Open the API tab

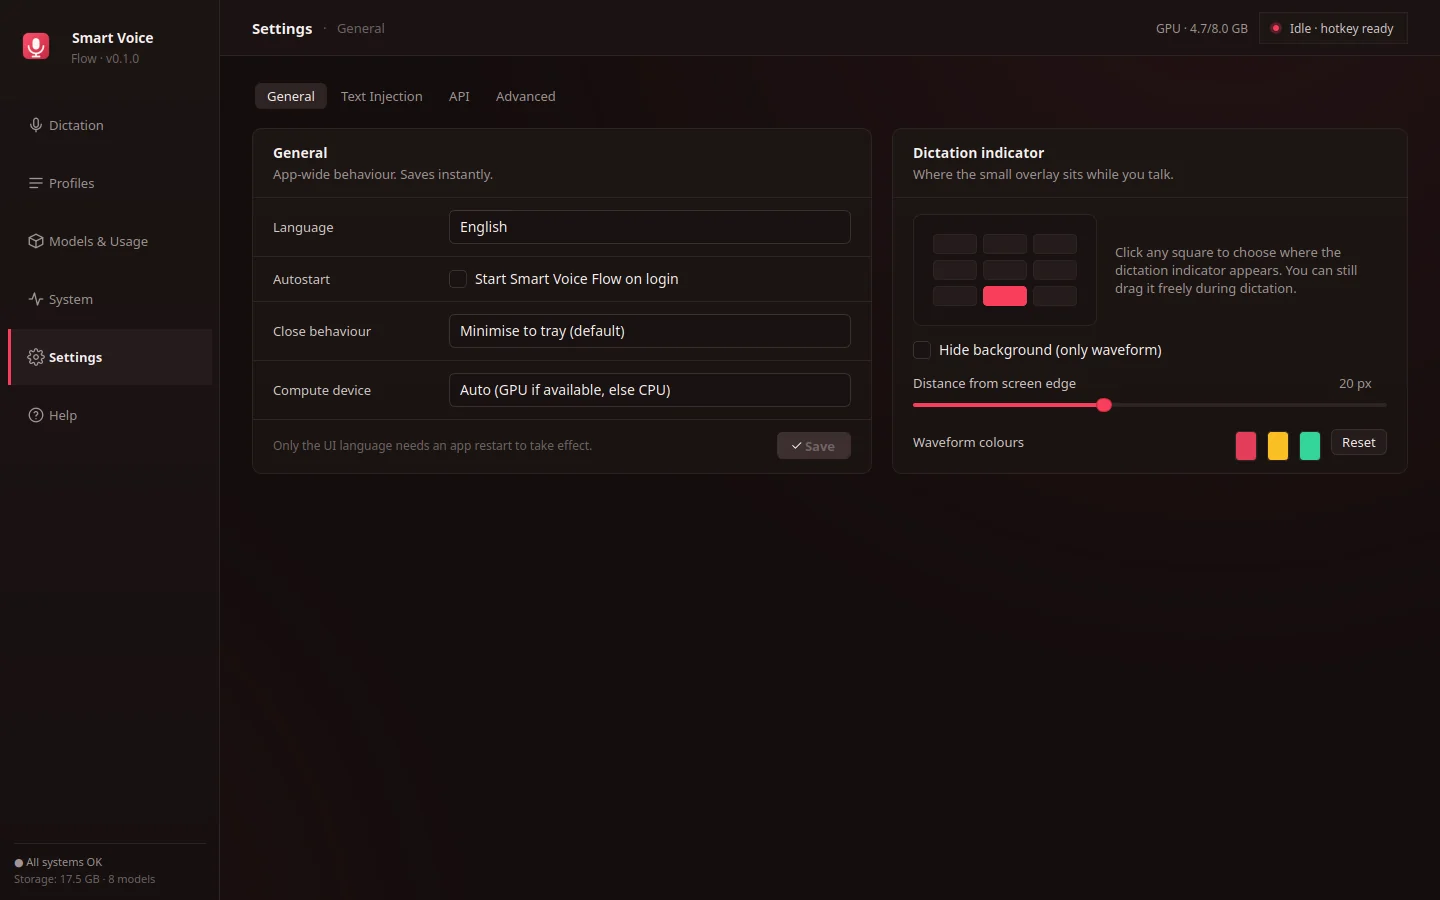[x=459, y=96]
